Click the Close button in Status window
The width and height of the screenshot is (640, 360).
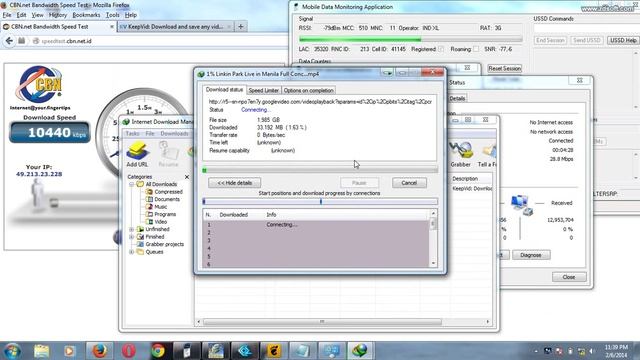569,277
